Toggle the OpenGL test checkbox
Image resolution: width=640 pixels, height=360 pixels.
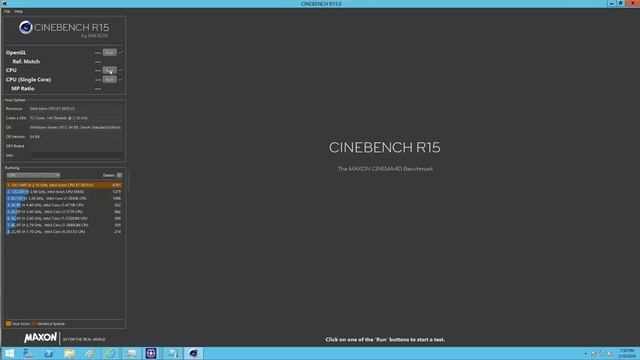(x=120, y=53)
